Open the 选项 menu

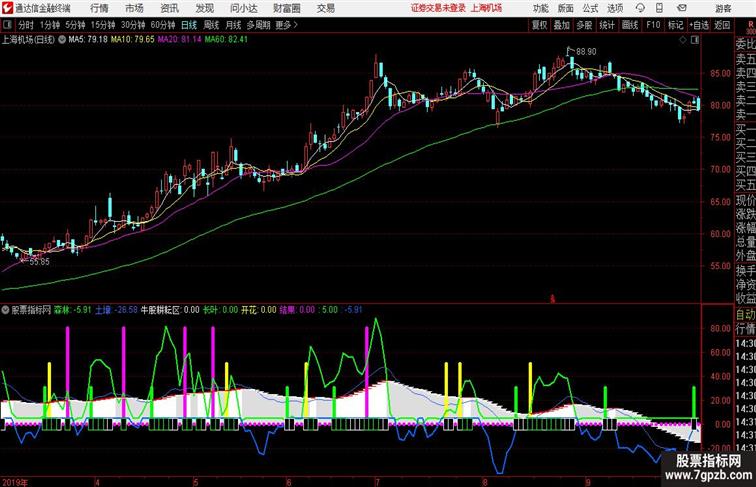pyautogui.click(x=615, y=8)
